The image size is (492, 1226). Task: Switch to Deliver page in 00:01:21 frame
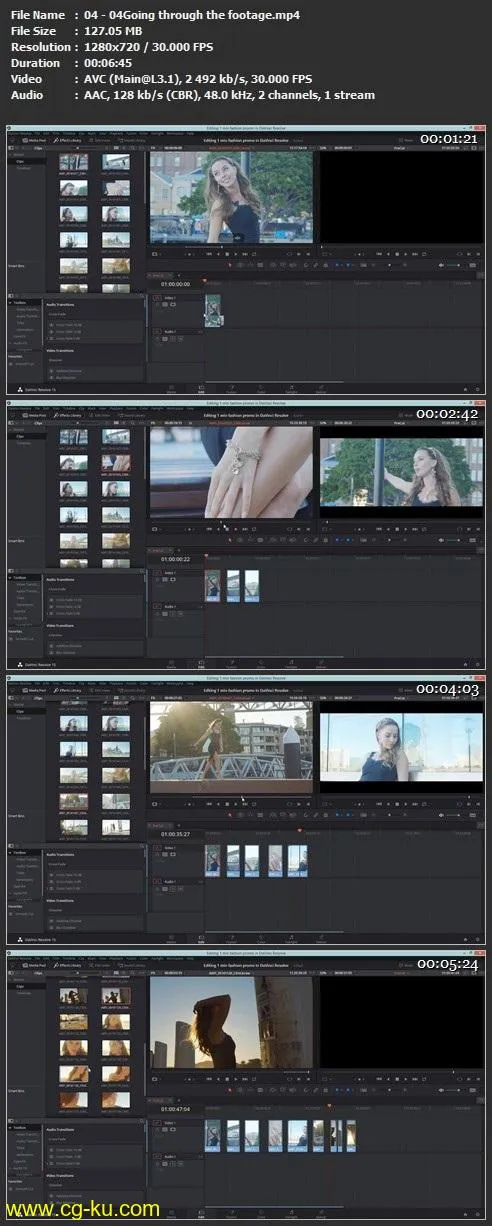[x=321, y=387]
